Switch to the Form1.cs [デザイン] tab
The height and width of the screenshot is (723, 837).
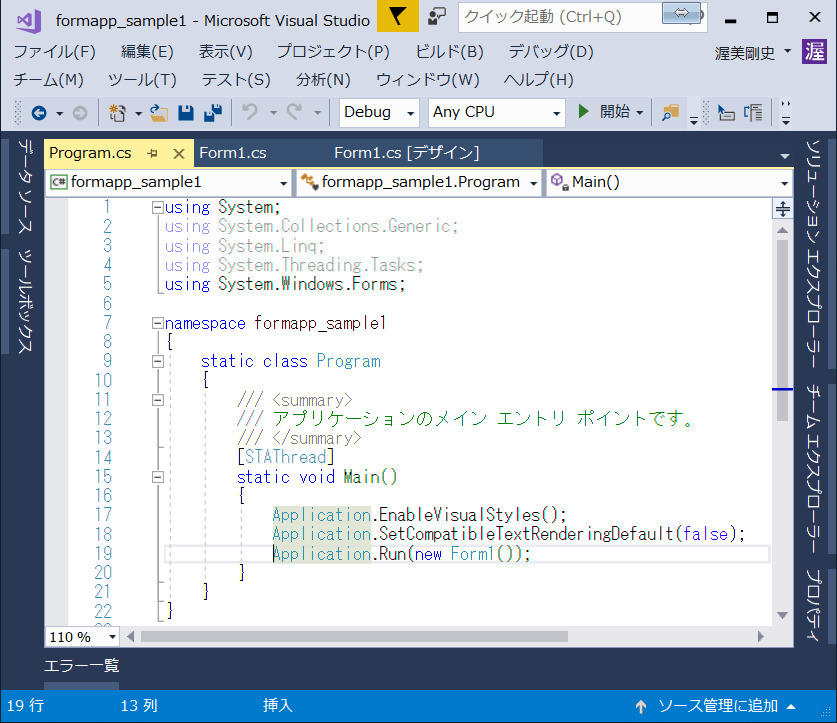coord(407,153)
